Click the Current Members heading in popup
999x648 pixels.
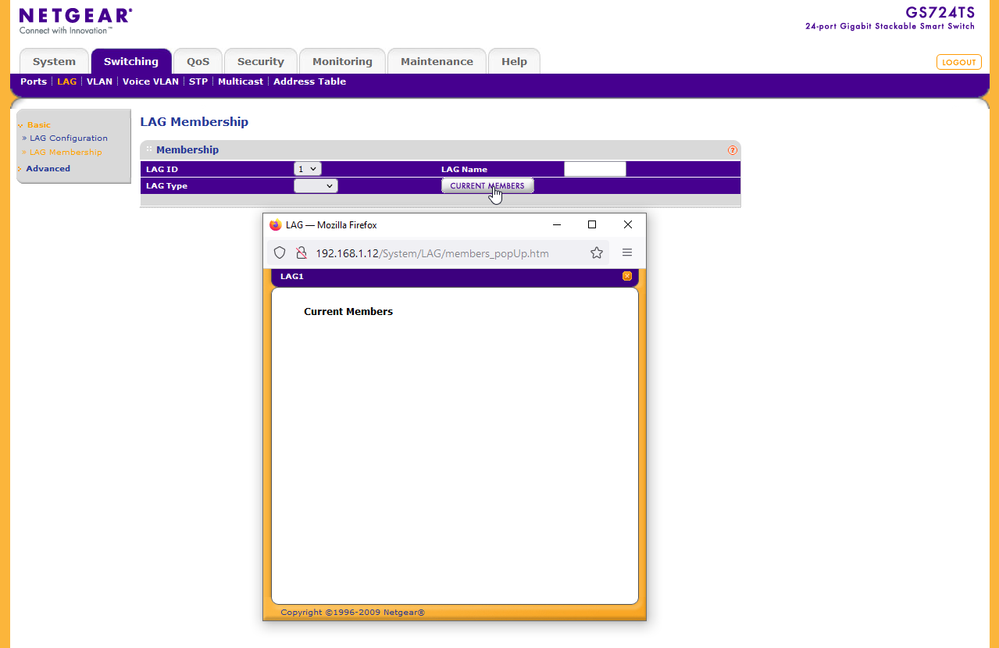[349, 312]
